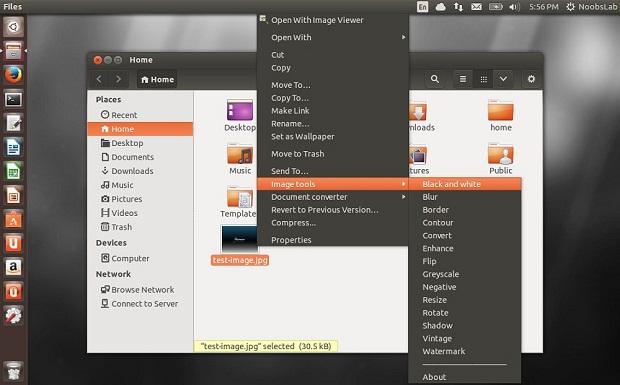Select Watermark in Image tools submenu
The height and width of the screenshot is (385, 620).
click(x=465, y=351)
